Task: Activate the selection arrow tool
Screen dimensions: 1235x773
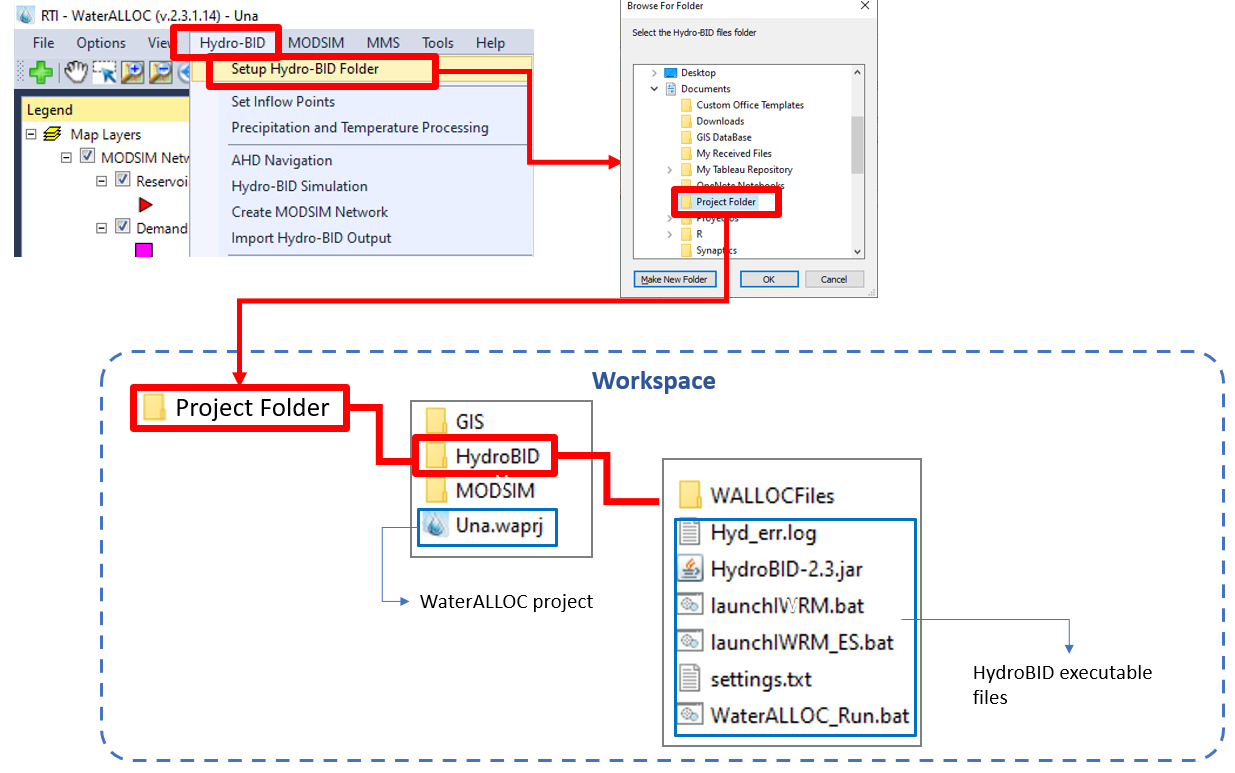Action: coord(105,72)
